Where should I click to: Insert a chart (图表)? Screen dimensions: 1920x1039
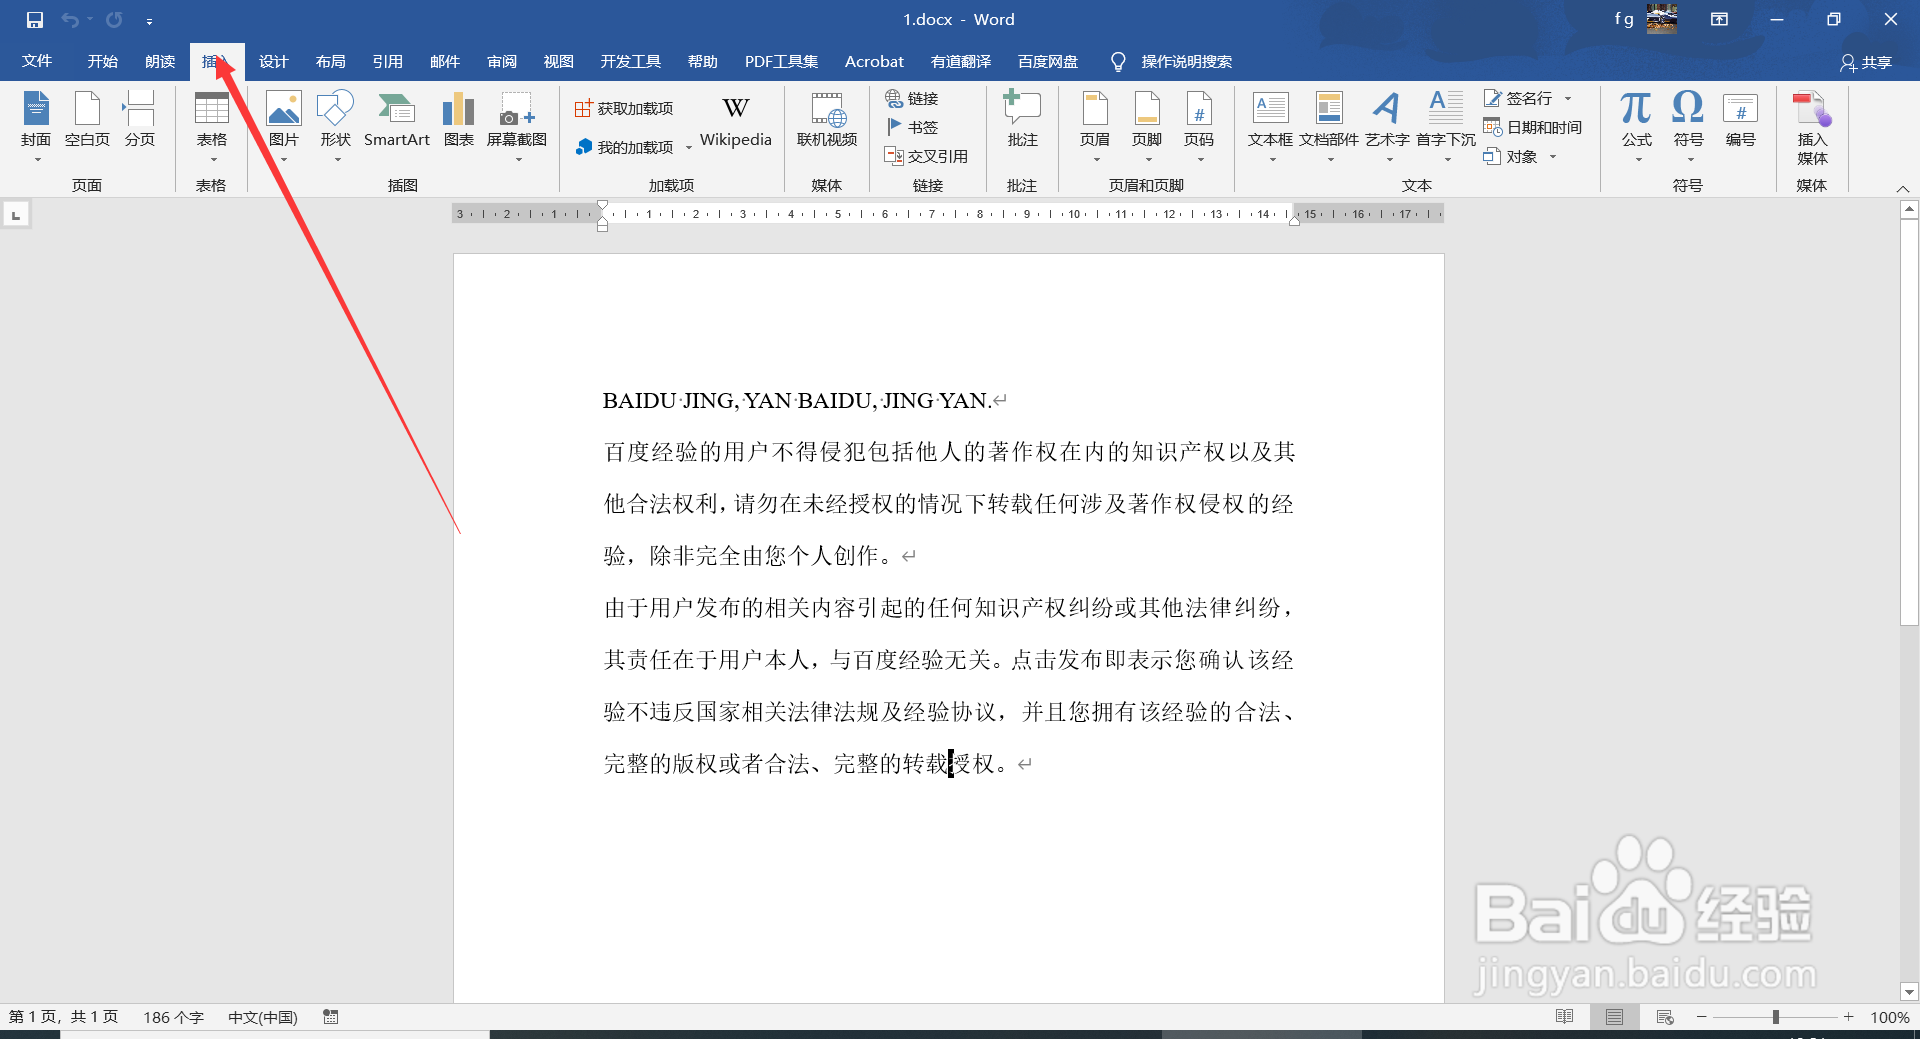pos(459,120)
